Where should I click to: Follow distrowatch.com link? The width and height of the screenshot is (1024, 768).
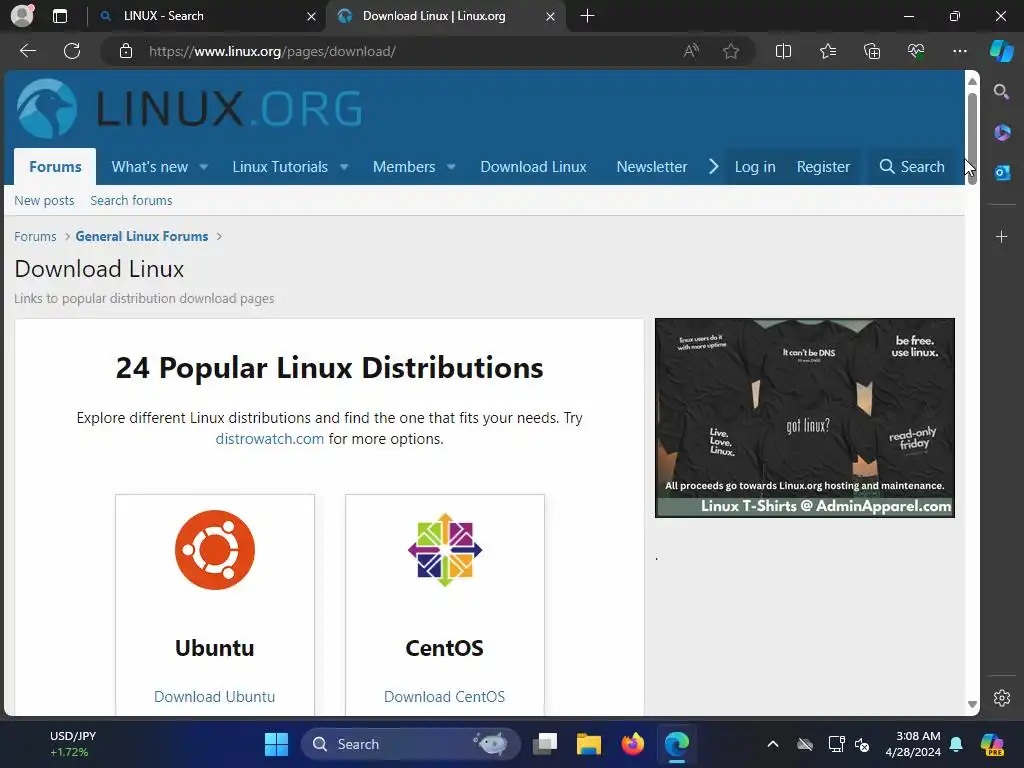click(x=270, y=439)
